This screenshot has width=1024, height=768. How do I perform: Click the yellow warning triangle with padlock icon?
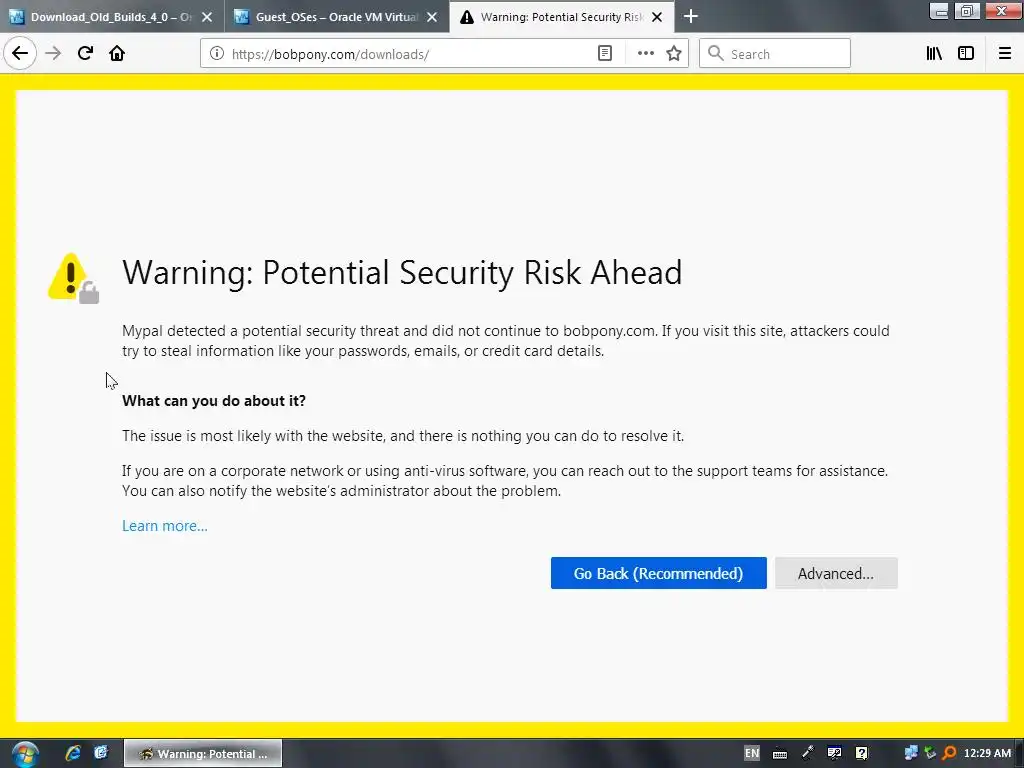tap(73, 279)
